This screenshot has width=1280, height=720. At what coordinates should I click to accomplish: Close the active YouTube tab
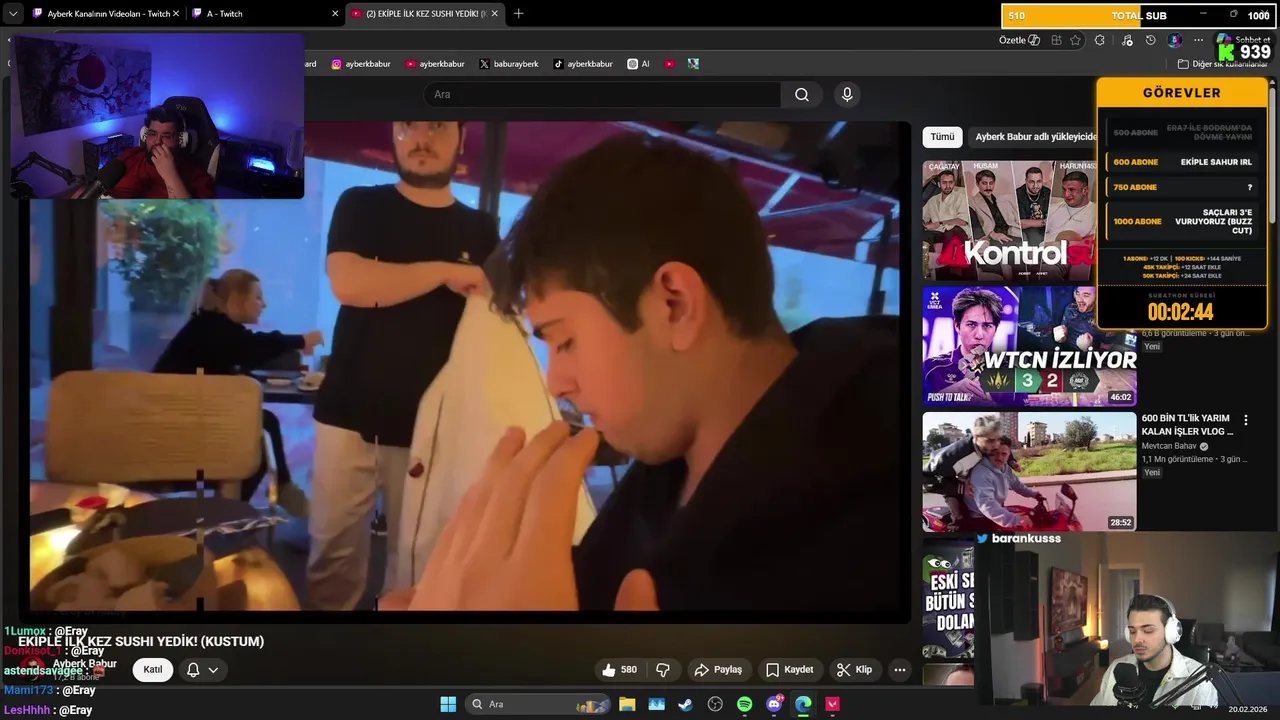click(494, 14)
